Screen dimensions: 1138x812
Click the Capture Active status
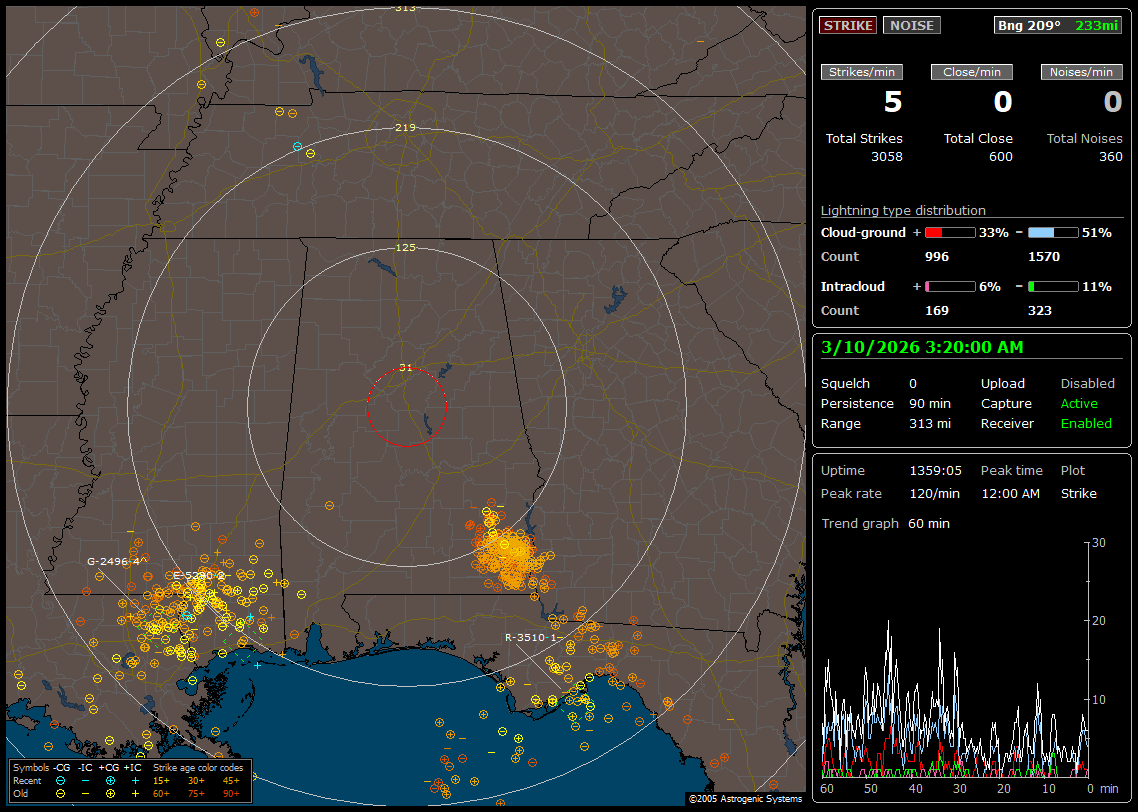pyautogui.click(x=1079, y=404)
